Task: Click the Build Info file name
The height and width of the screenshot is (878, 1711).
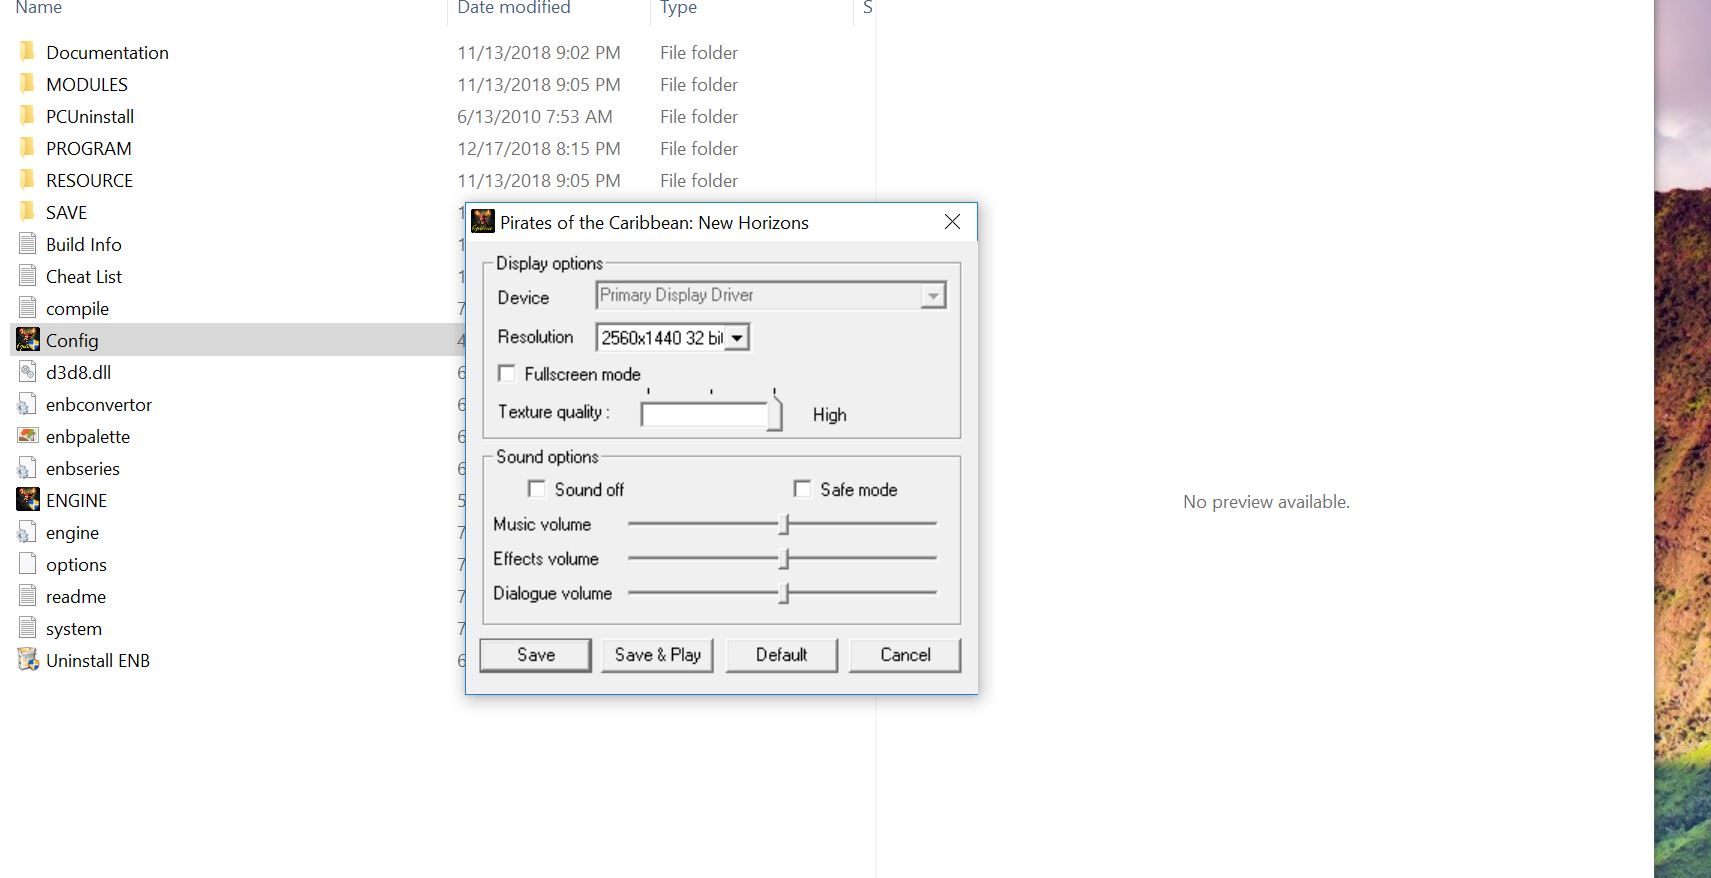Action: point(84,244)
